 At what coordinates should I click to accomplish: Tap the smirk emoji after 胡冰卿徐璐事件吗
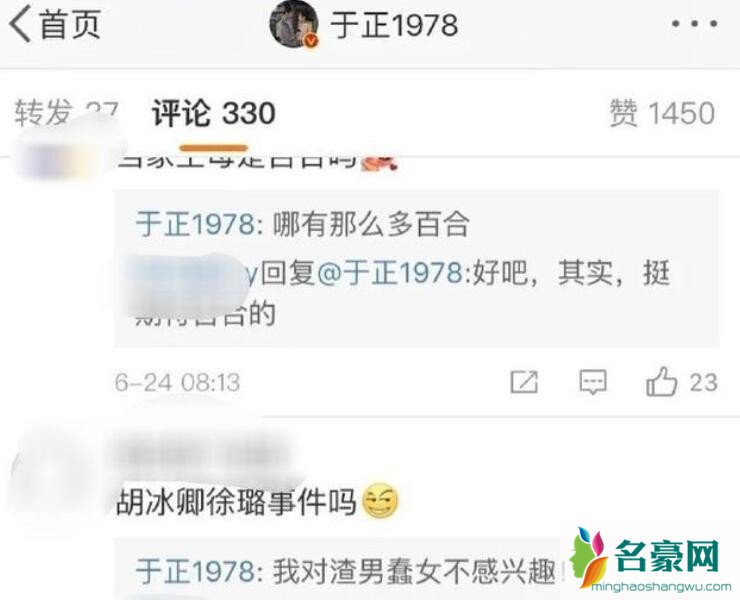(380, 502)
